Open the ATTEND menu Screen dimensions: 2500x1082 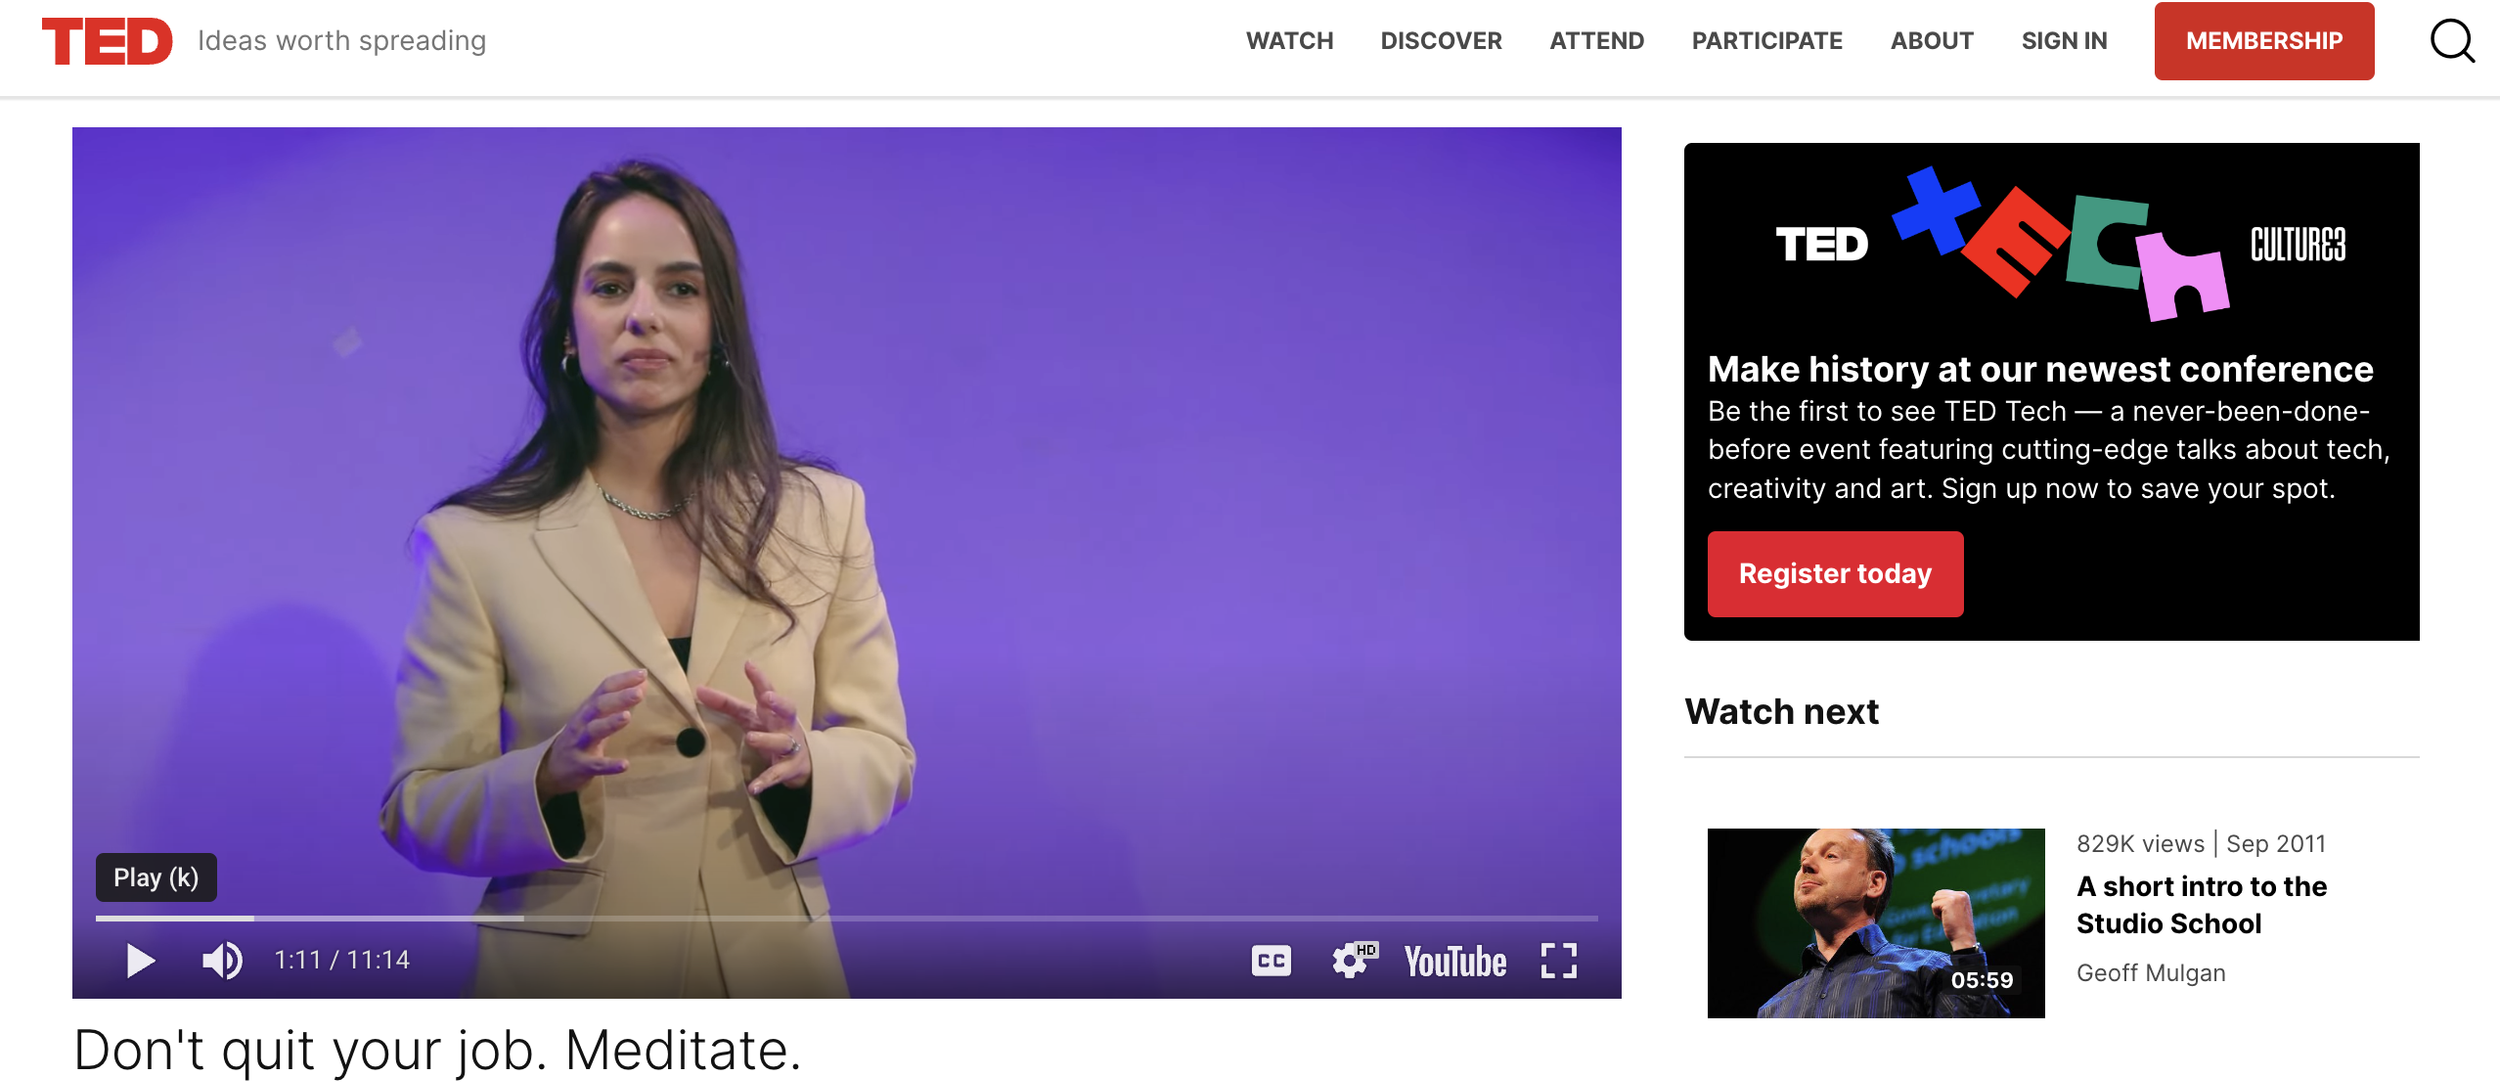(x=1596, y=41)
